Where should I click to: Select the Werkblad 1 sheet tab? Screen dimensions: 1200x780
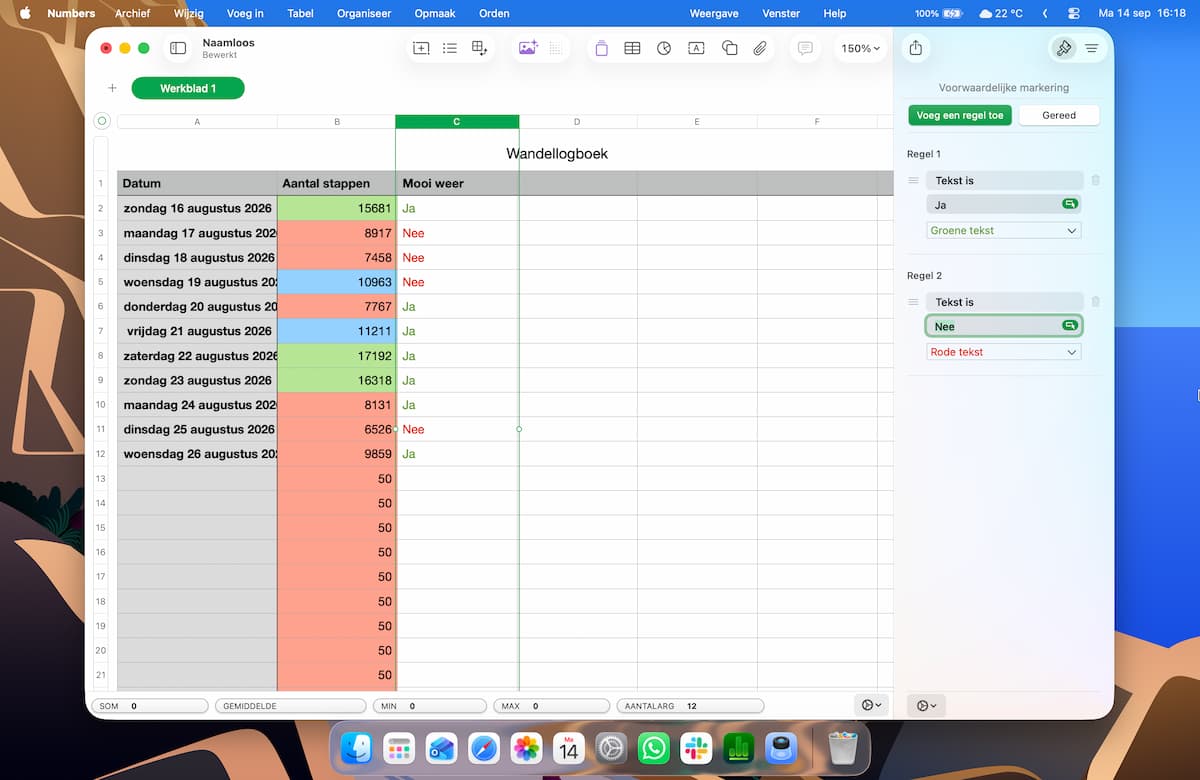(188, 88)
